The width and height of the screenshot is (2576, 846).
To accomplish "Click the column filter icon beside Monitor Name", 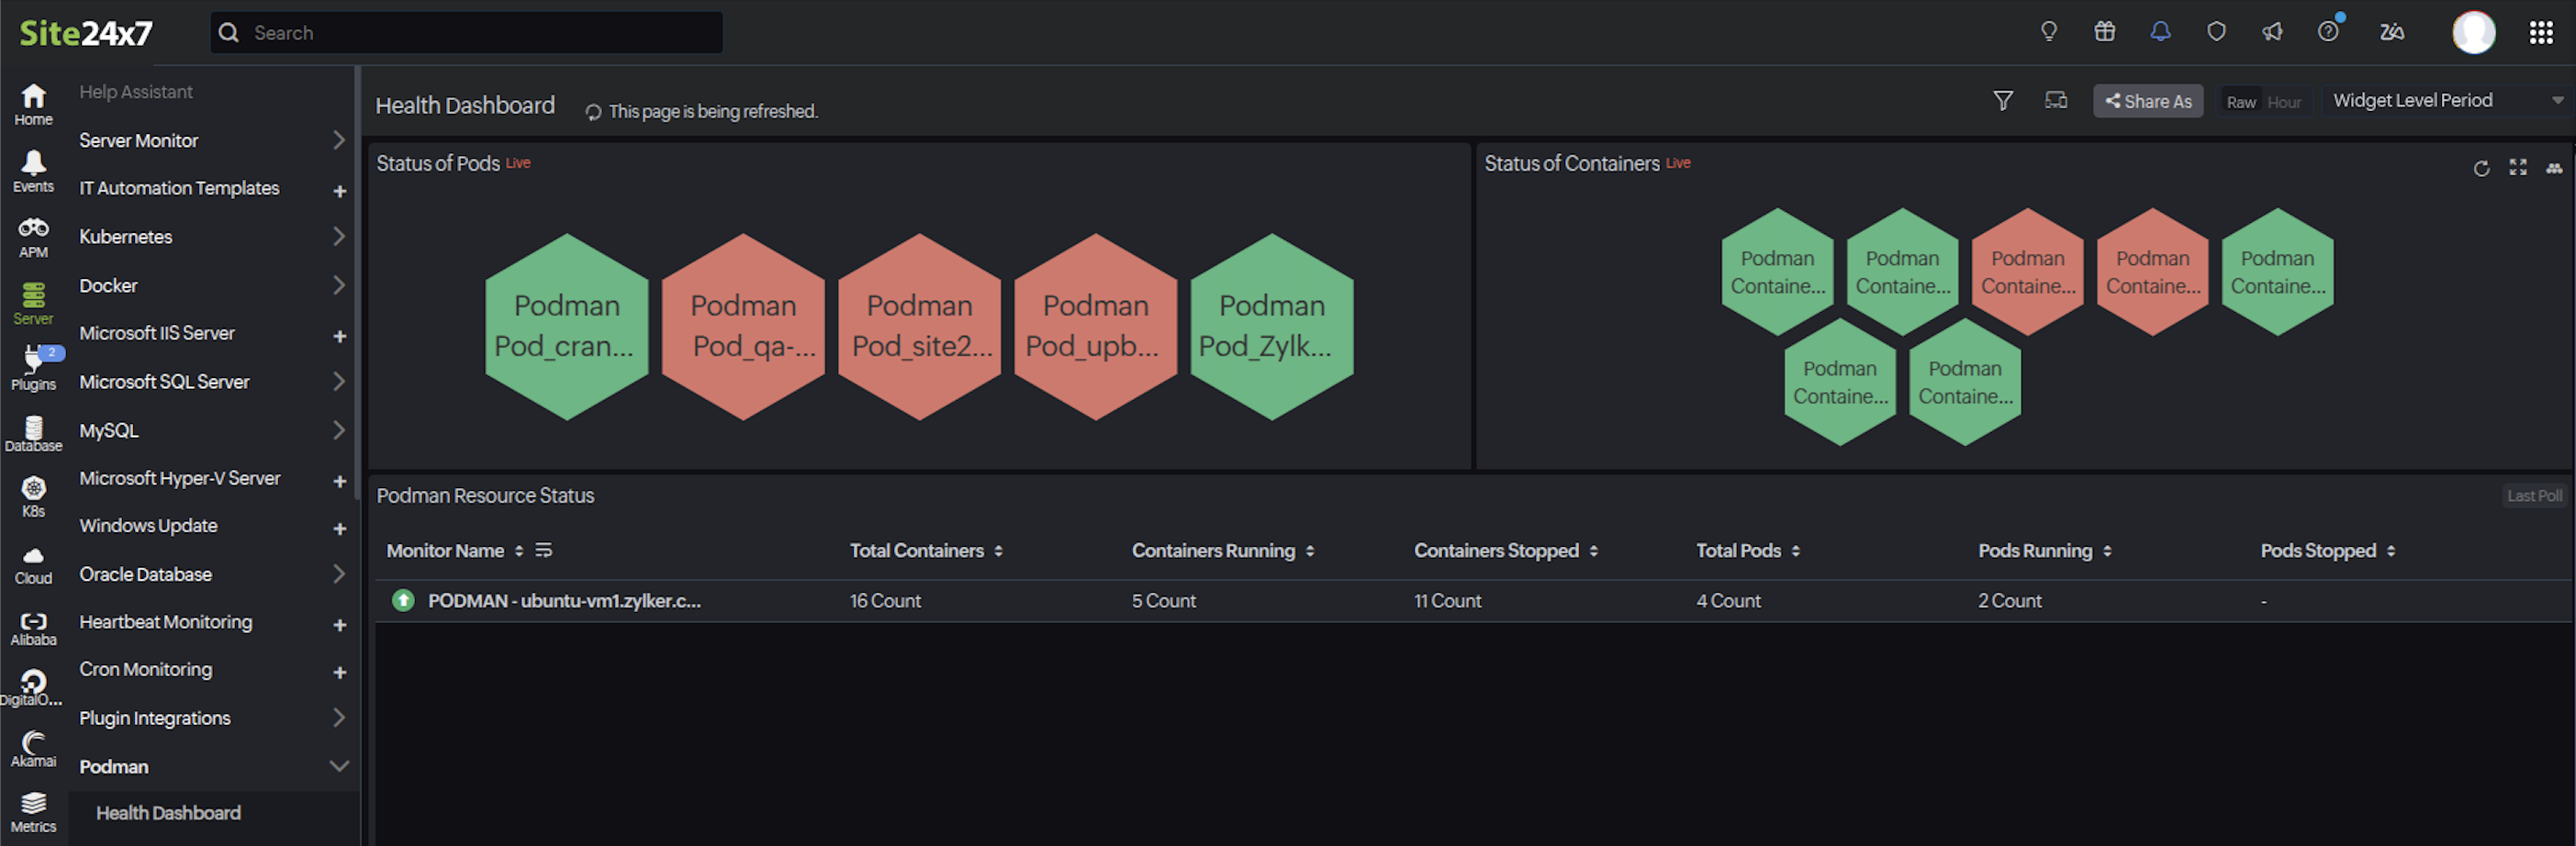I will pyautogui.click(x=544, y=550).
